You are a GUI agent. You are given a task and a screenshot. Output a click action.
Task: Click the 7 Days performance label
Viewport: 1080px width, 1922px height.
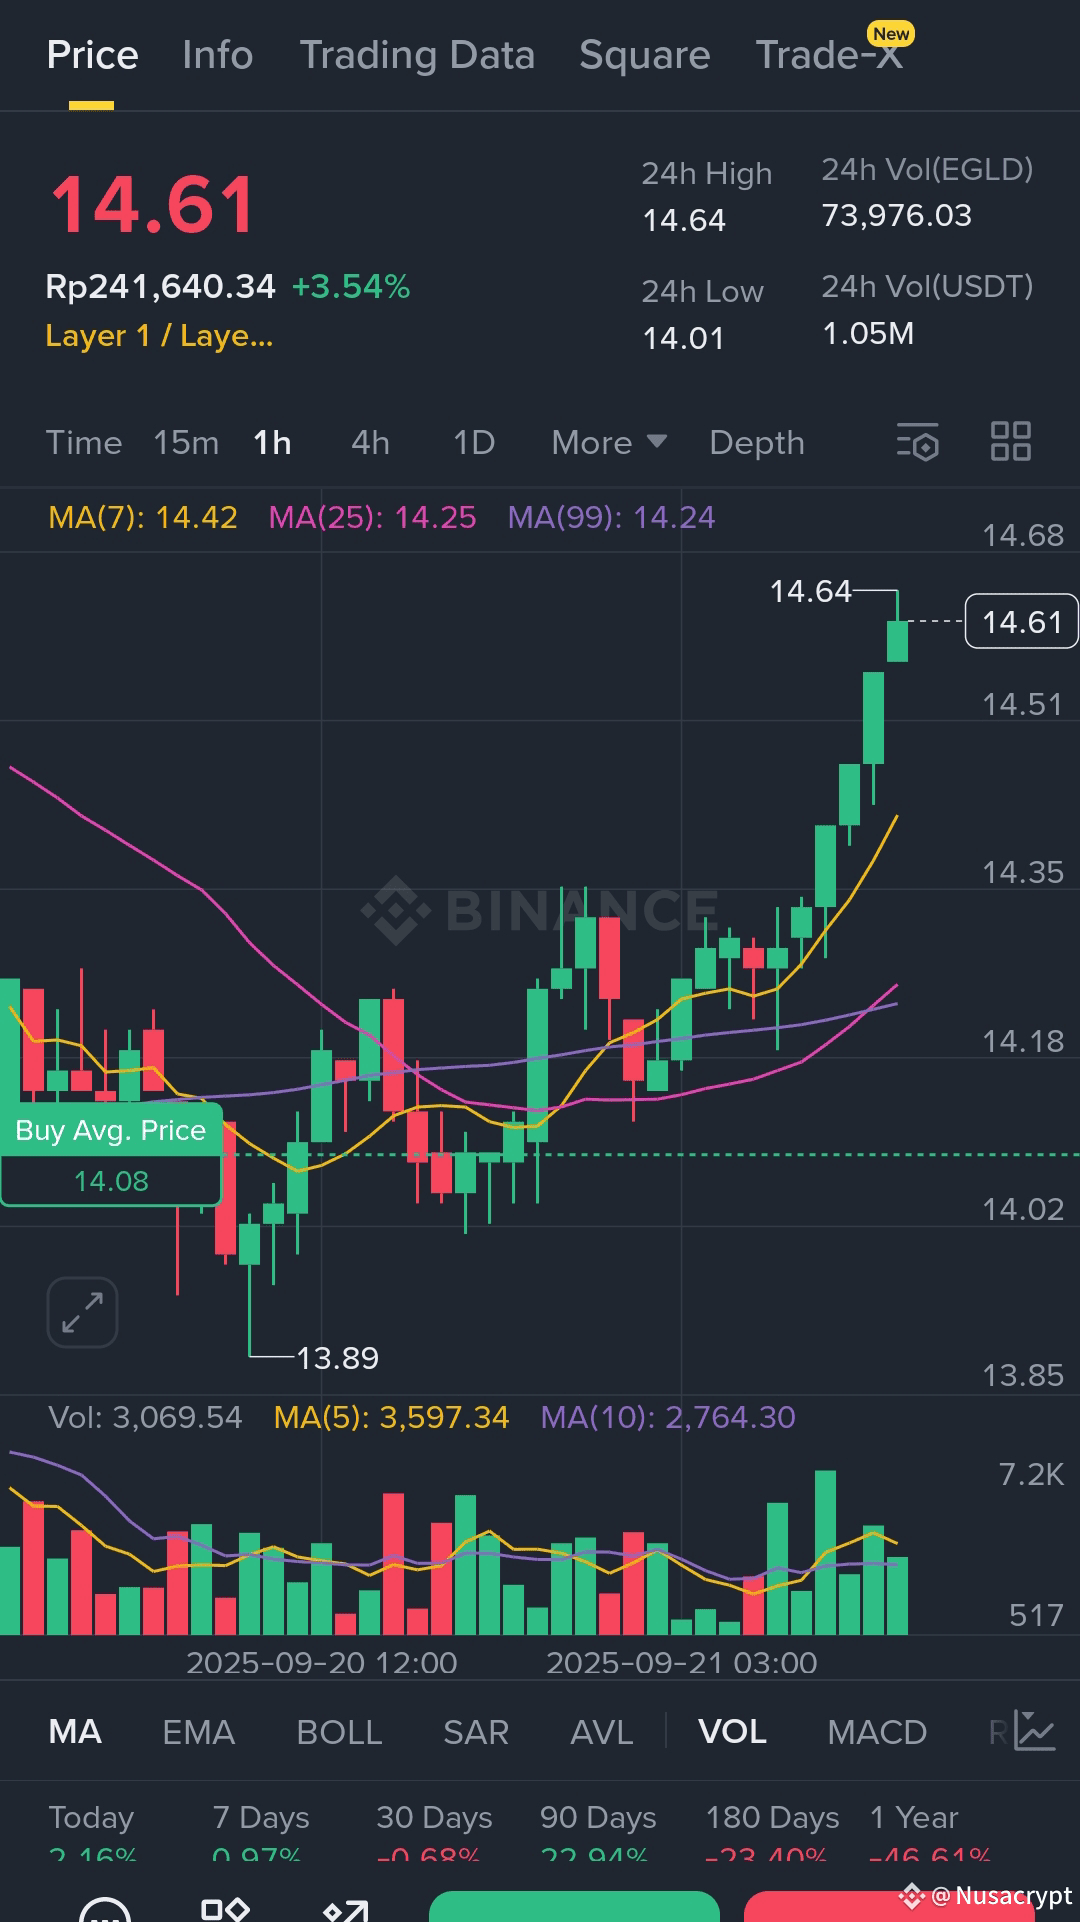[x=261, y=1817]
